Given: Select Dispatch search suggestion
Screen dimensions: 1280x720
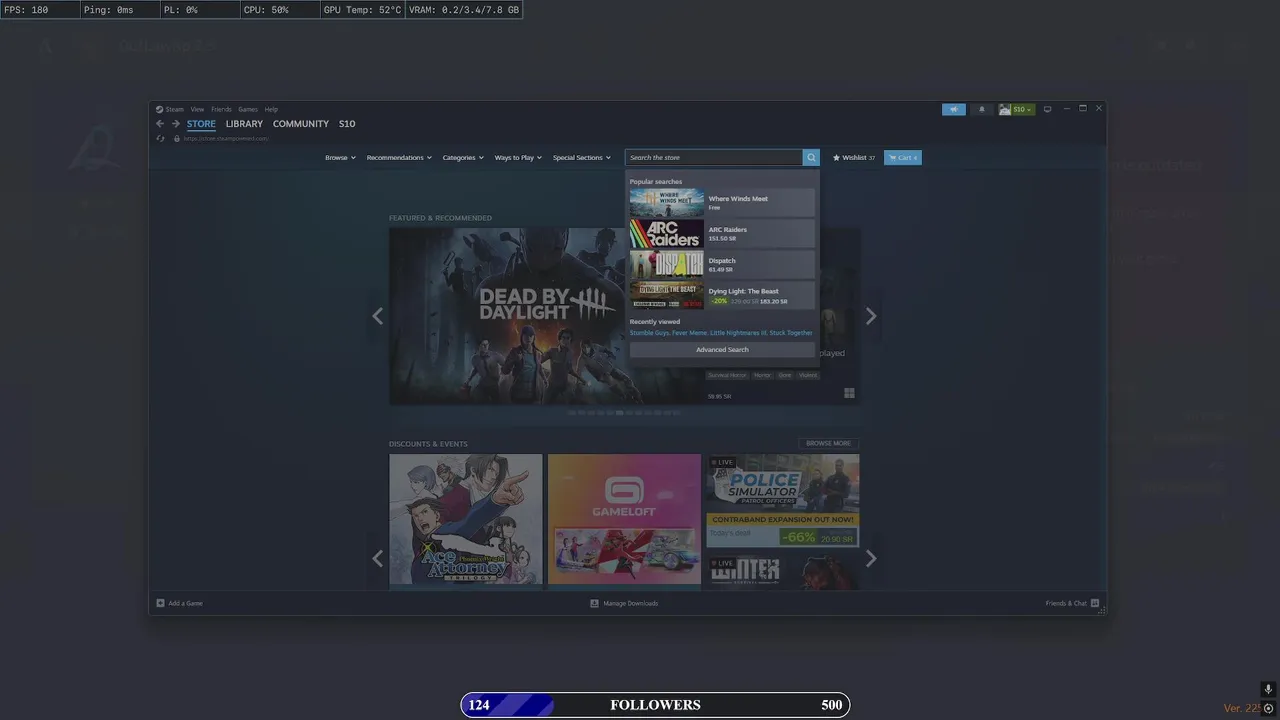Looking at the screenshot, I should [722, 265].
